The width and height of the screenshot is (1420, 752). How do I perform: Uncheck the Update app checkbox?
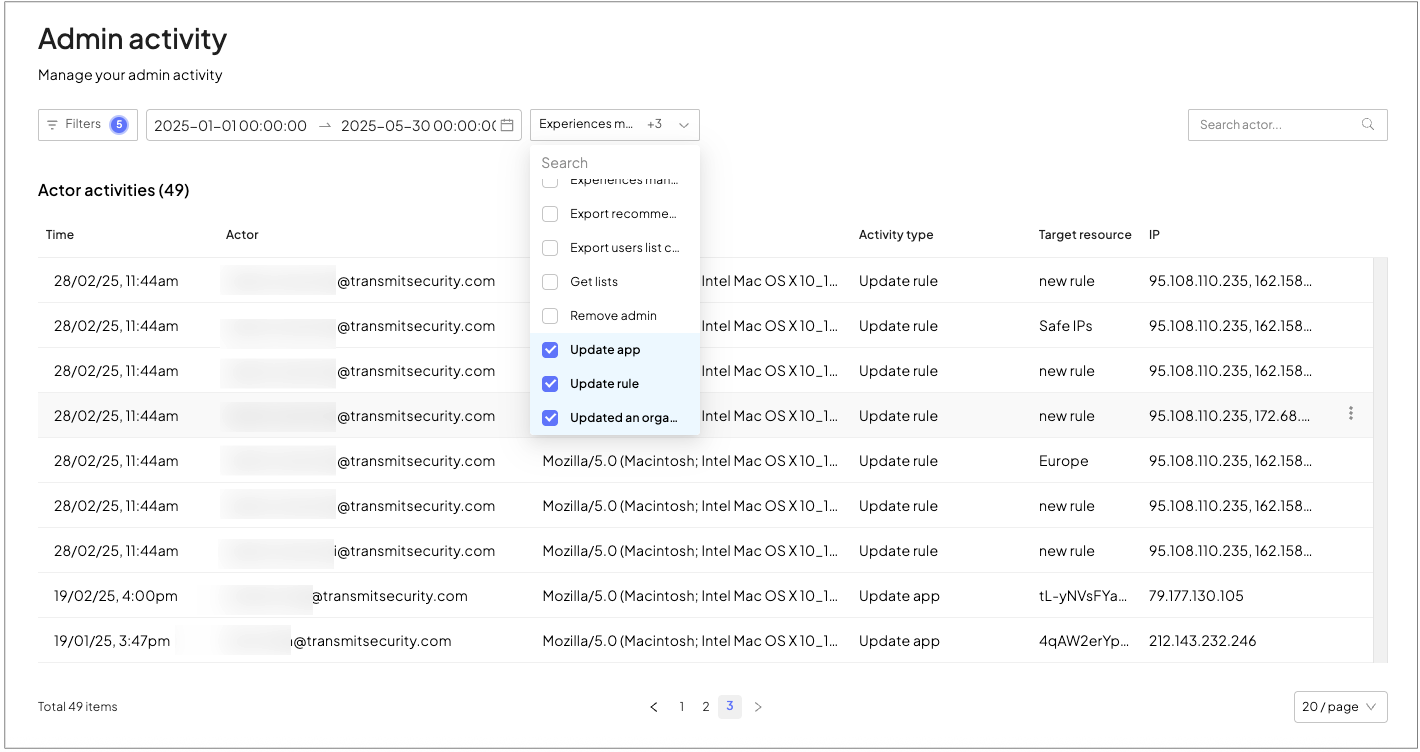(550, 350)
